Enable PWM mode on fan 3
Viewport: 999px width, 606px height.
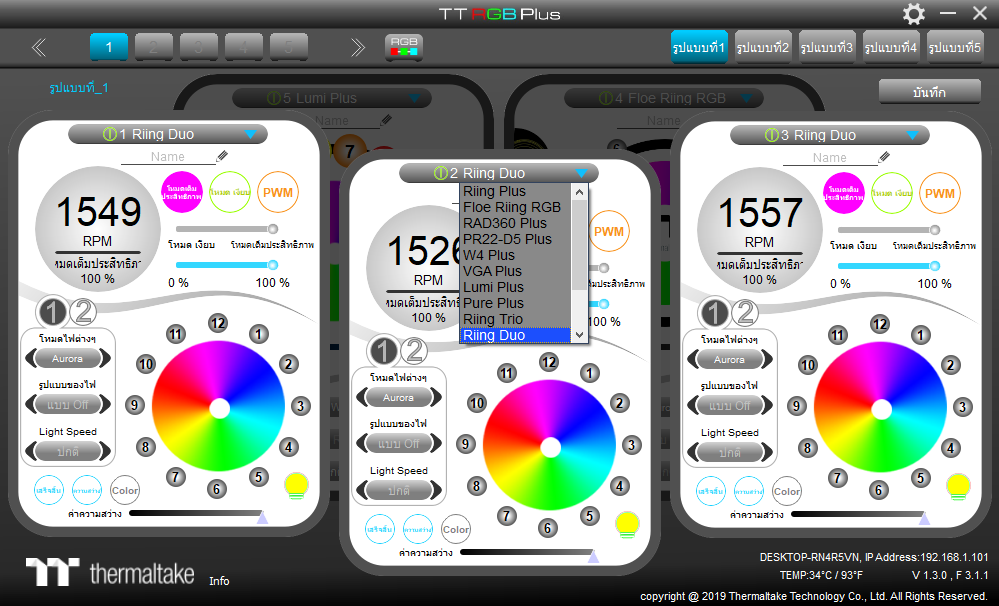click(940, 193)
